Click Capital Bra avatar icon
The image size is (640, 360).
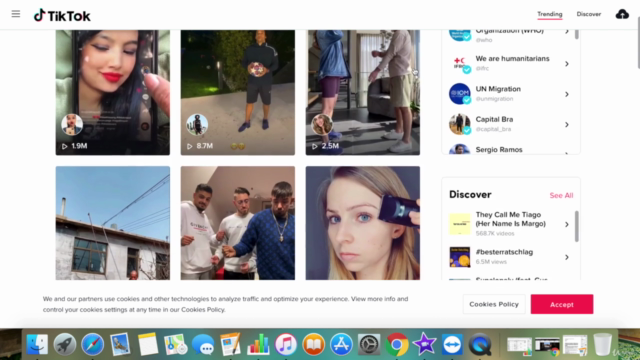[x=460, y=124]
